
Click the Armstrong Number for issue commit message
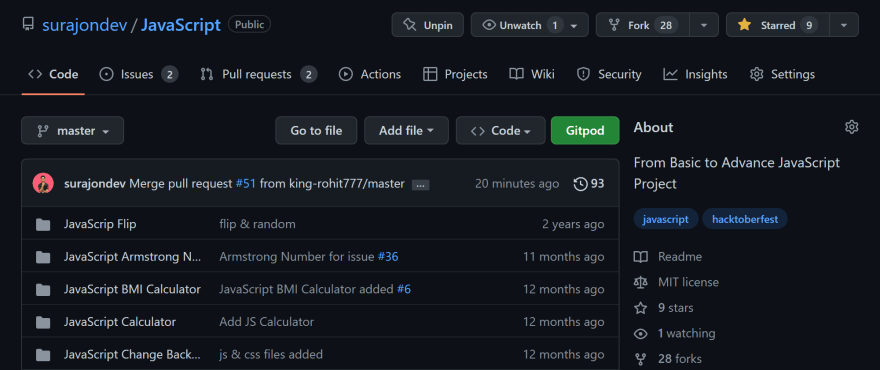pos(297,257)
